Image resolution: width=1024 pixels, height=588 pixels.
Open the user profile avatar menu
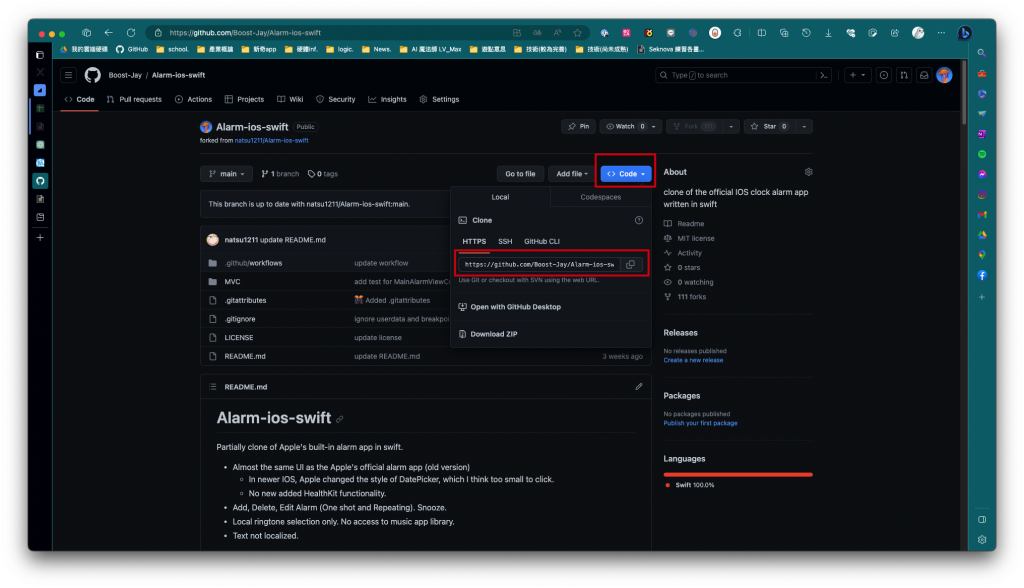[944, 75]
